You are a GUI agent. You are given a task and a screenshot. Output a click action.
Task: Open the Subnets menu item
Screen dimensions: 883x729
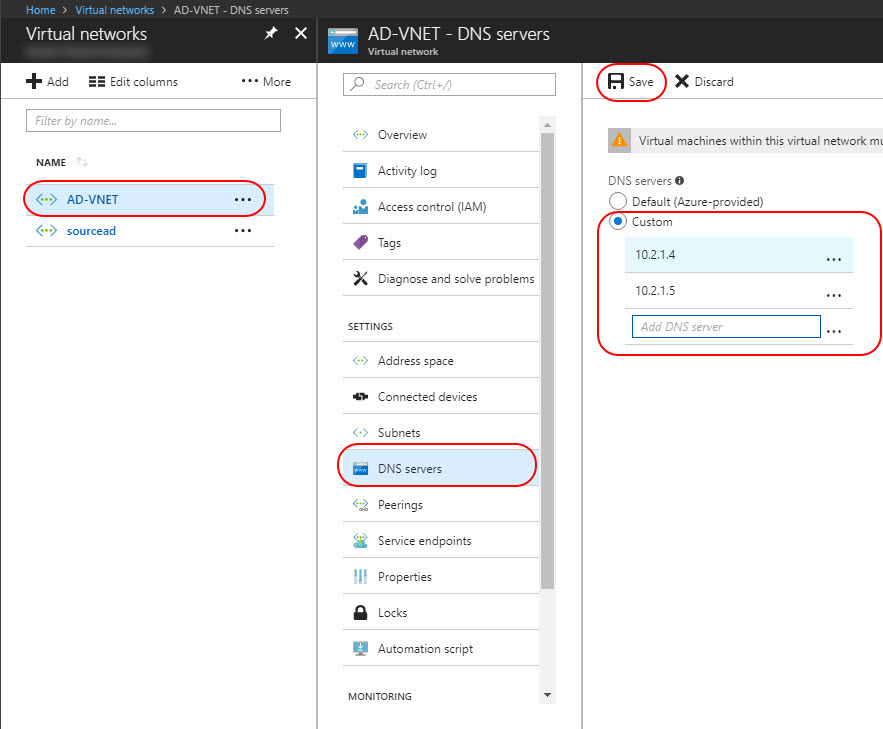pos(441,433)
